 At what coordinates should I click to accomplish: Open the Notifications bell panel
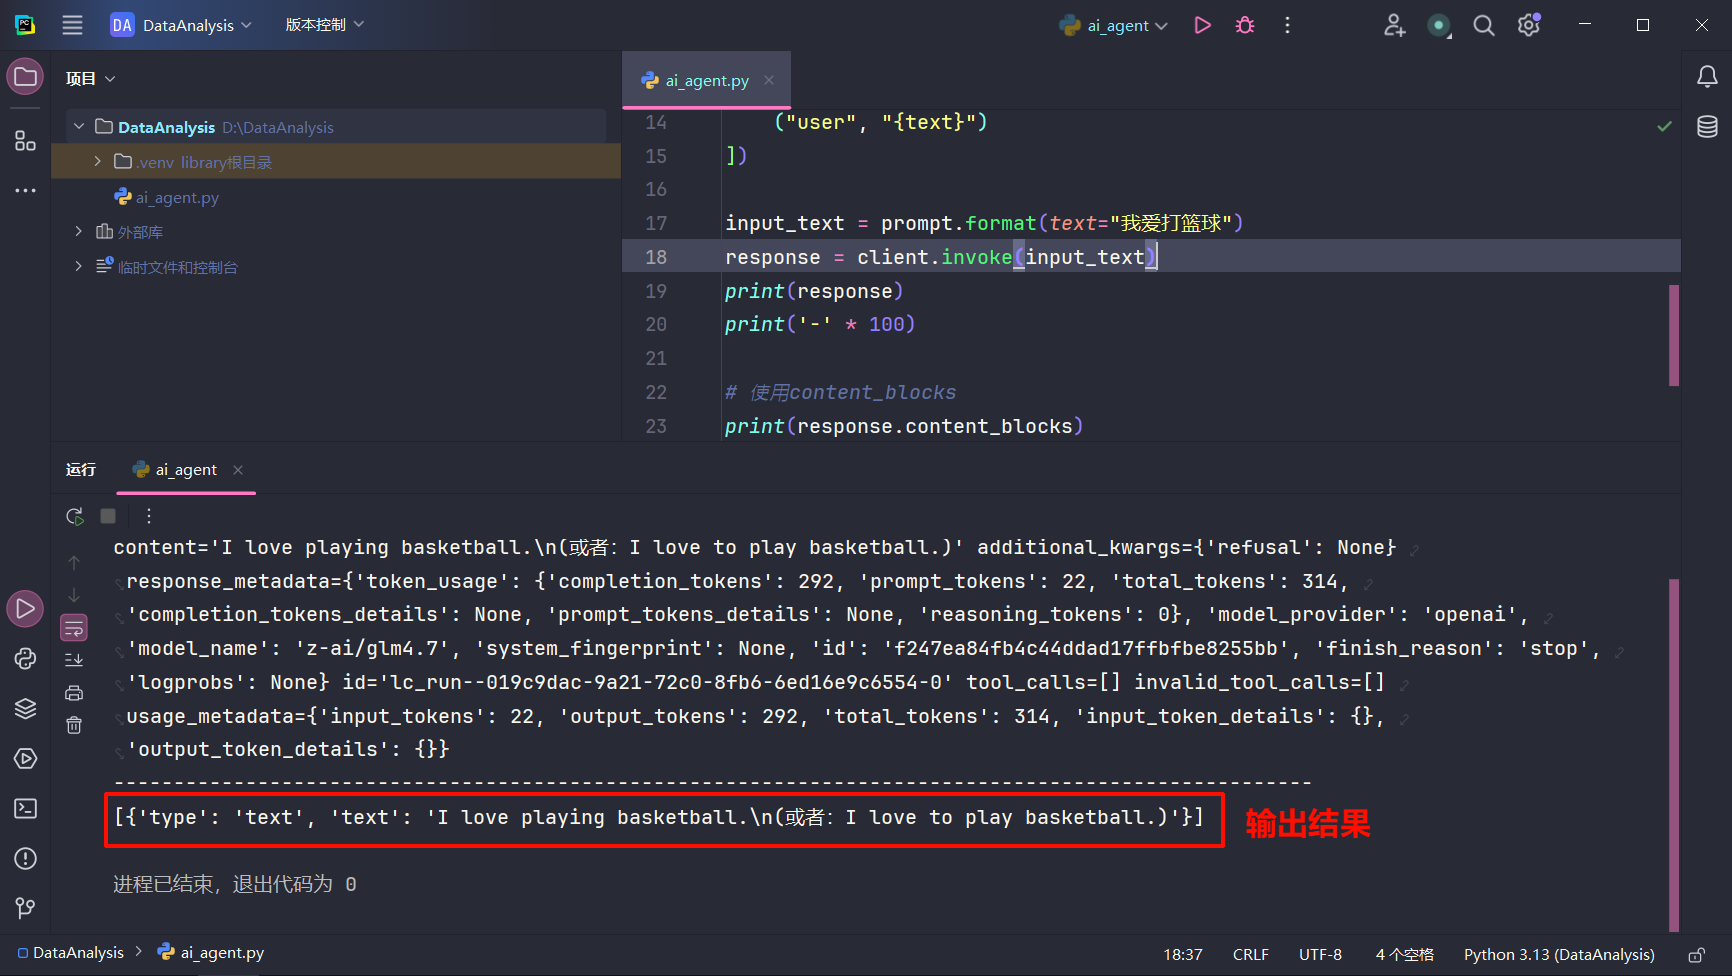pos(1707,77)
